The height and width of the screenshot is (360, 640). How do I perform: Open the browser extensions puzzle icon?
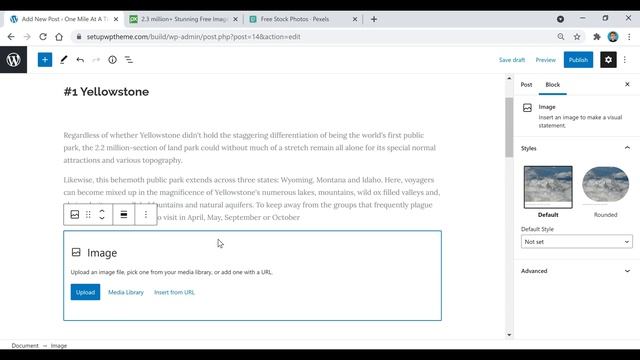pyautogui.click(x=597, y=37)
